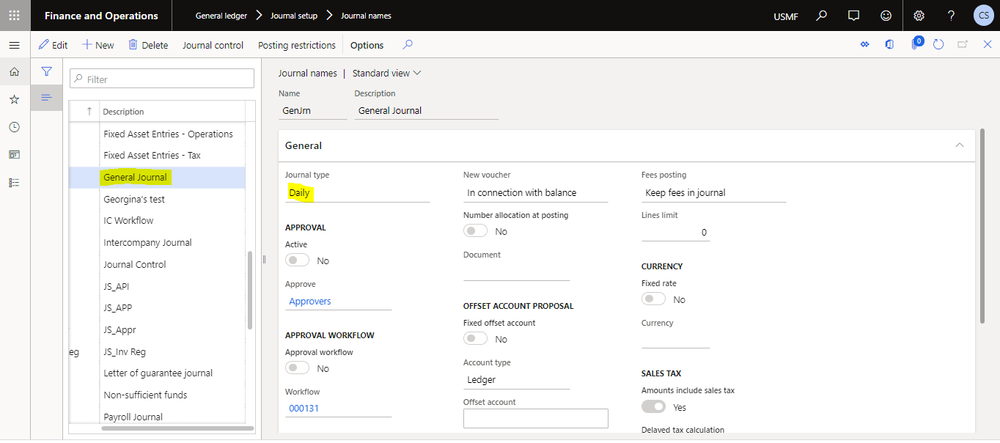Click the refresh icon in action bar
The image size is (1000, 443).
click(x=938, y=45)
